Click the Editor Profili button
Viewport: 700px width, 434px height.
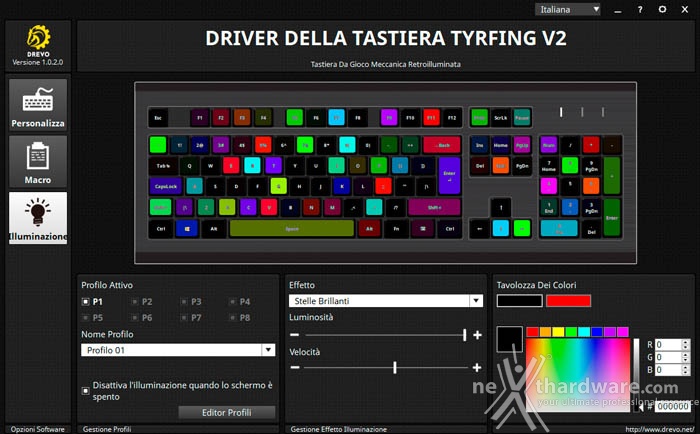tap(227, 413)
